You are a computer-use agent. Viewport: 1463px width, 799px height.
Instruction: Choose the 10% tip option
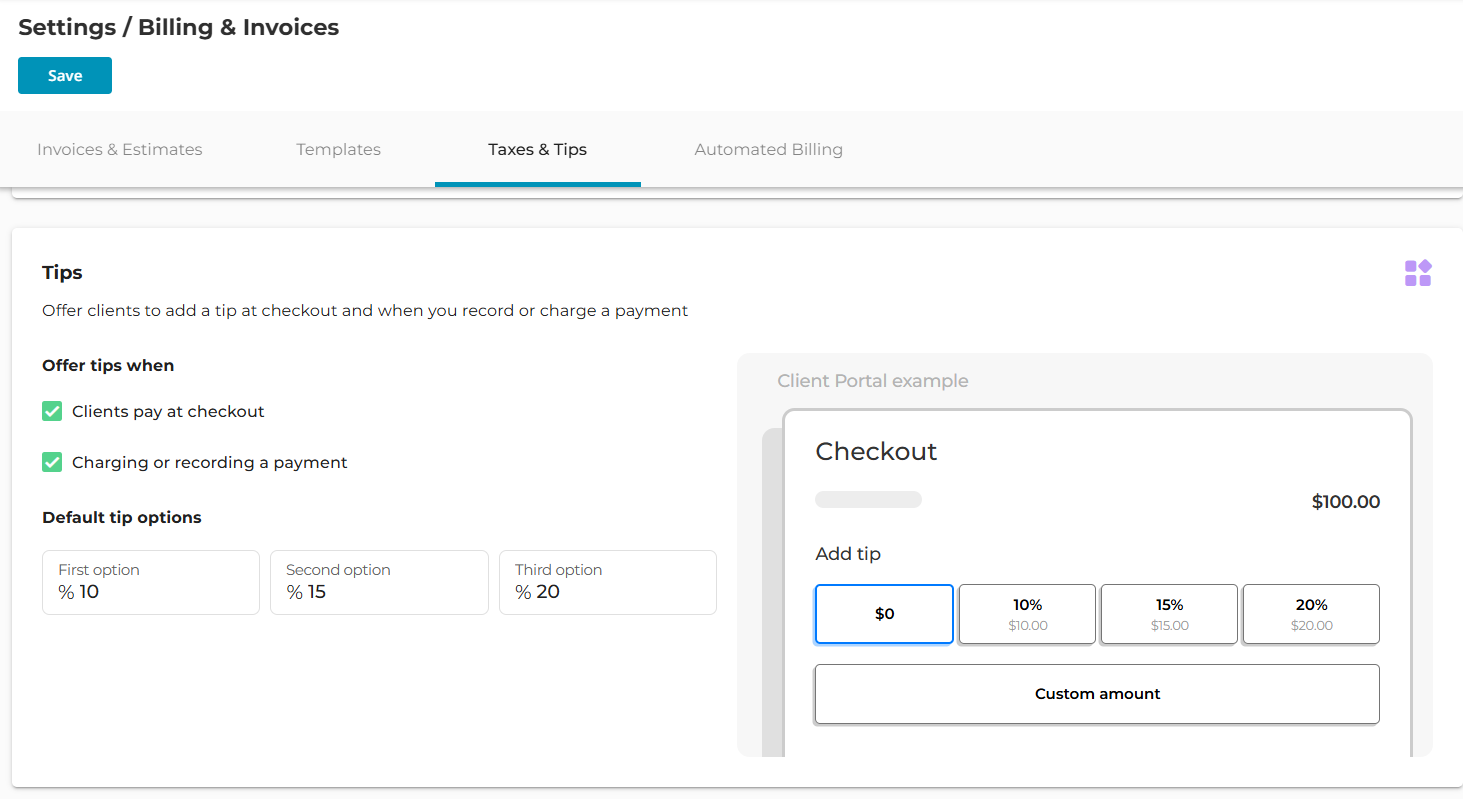[x=1027, y=614]
